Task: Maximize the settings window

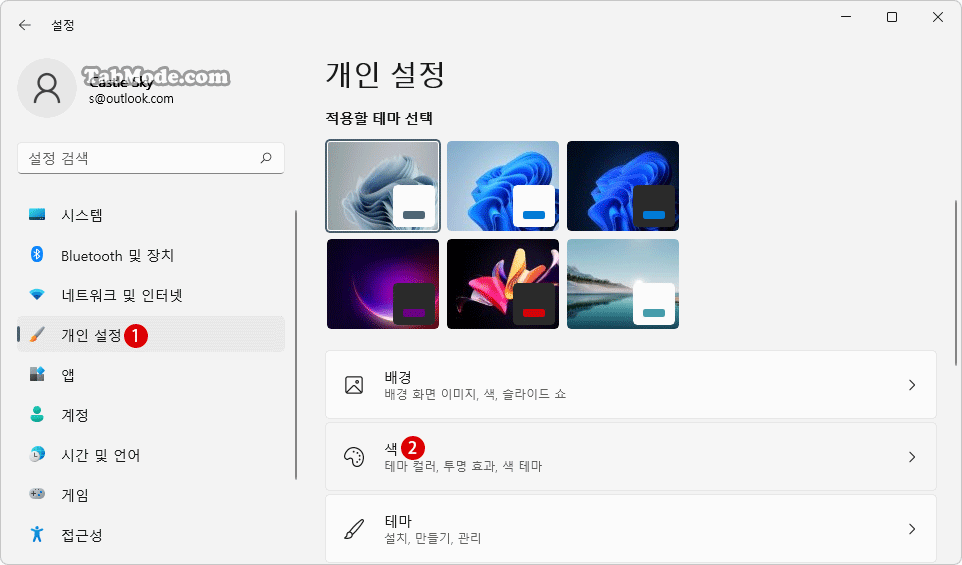Action: tap(892, 17)
